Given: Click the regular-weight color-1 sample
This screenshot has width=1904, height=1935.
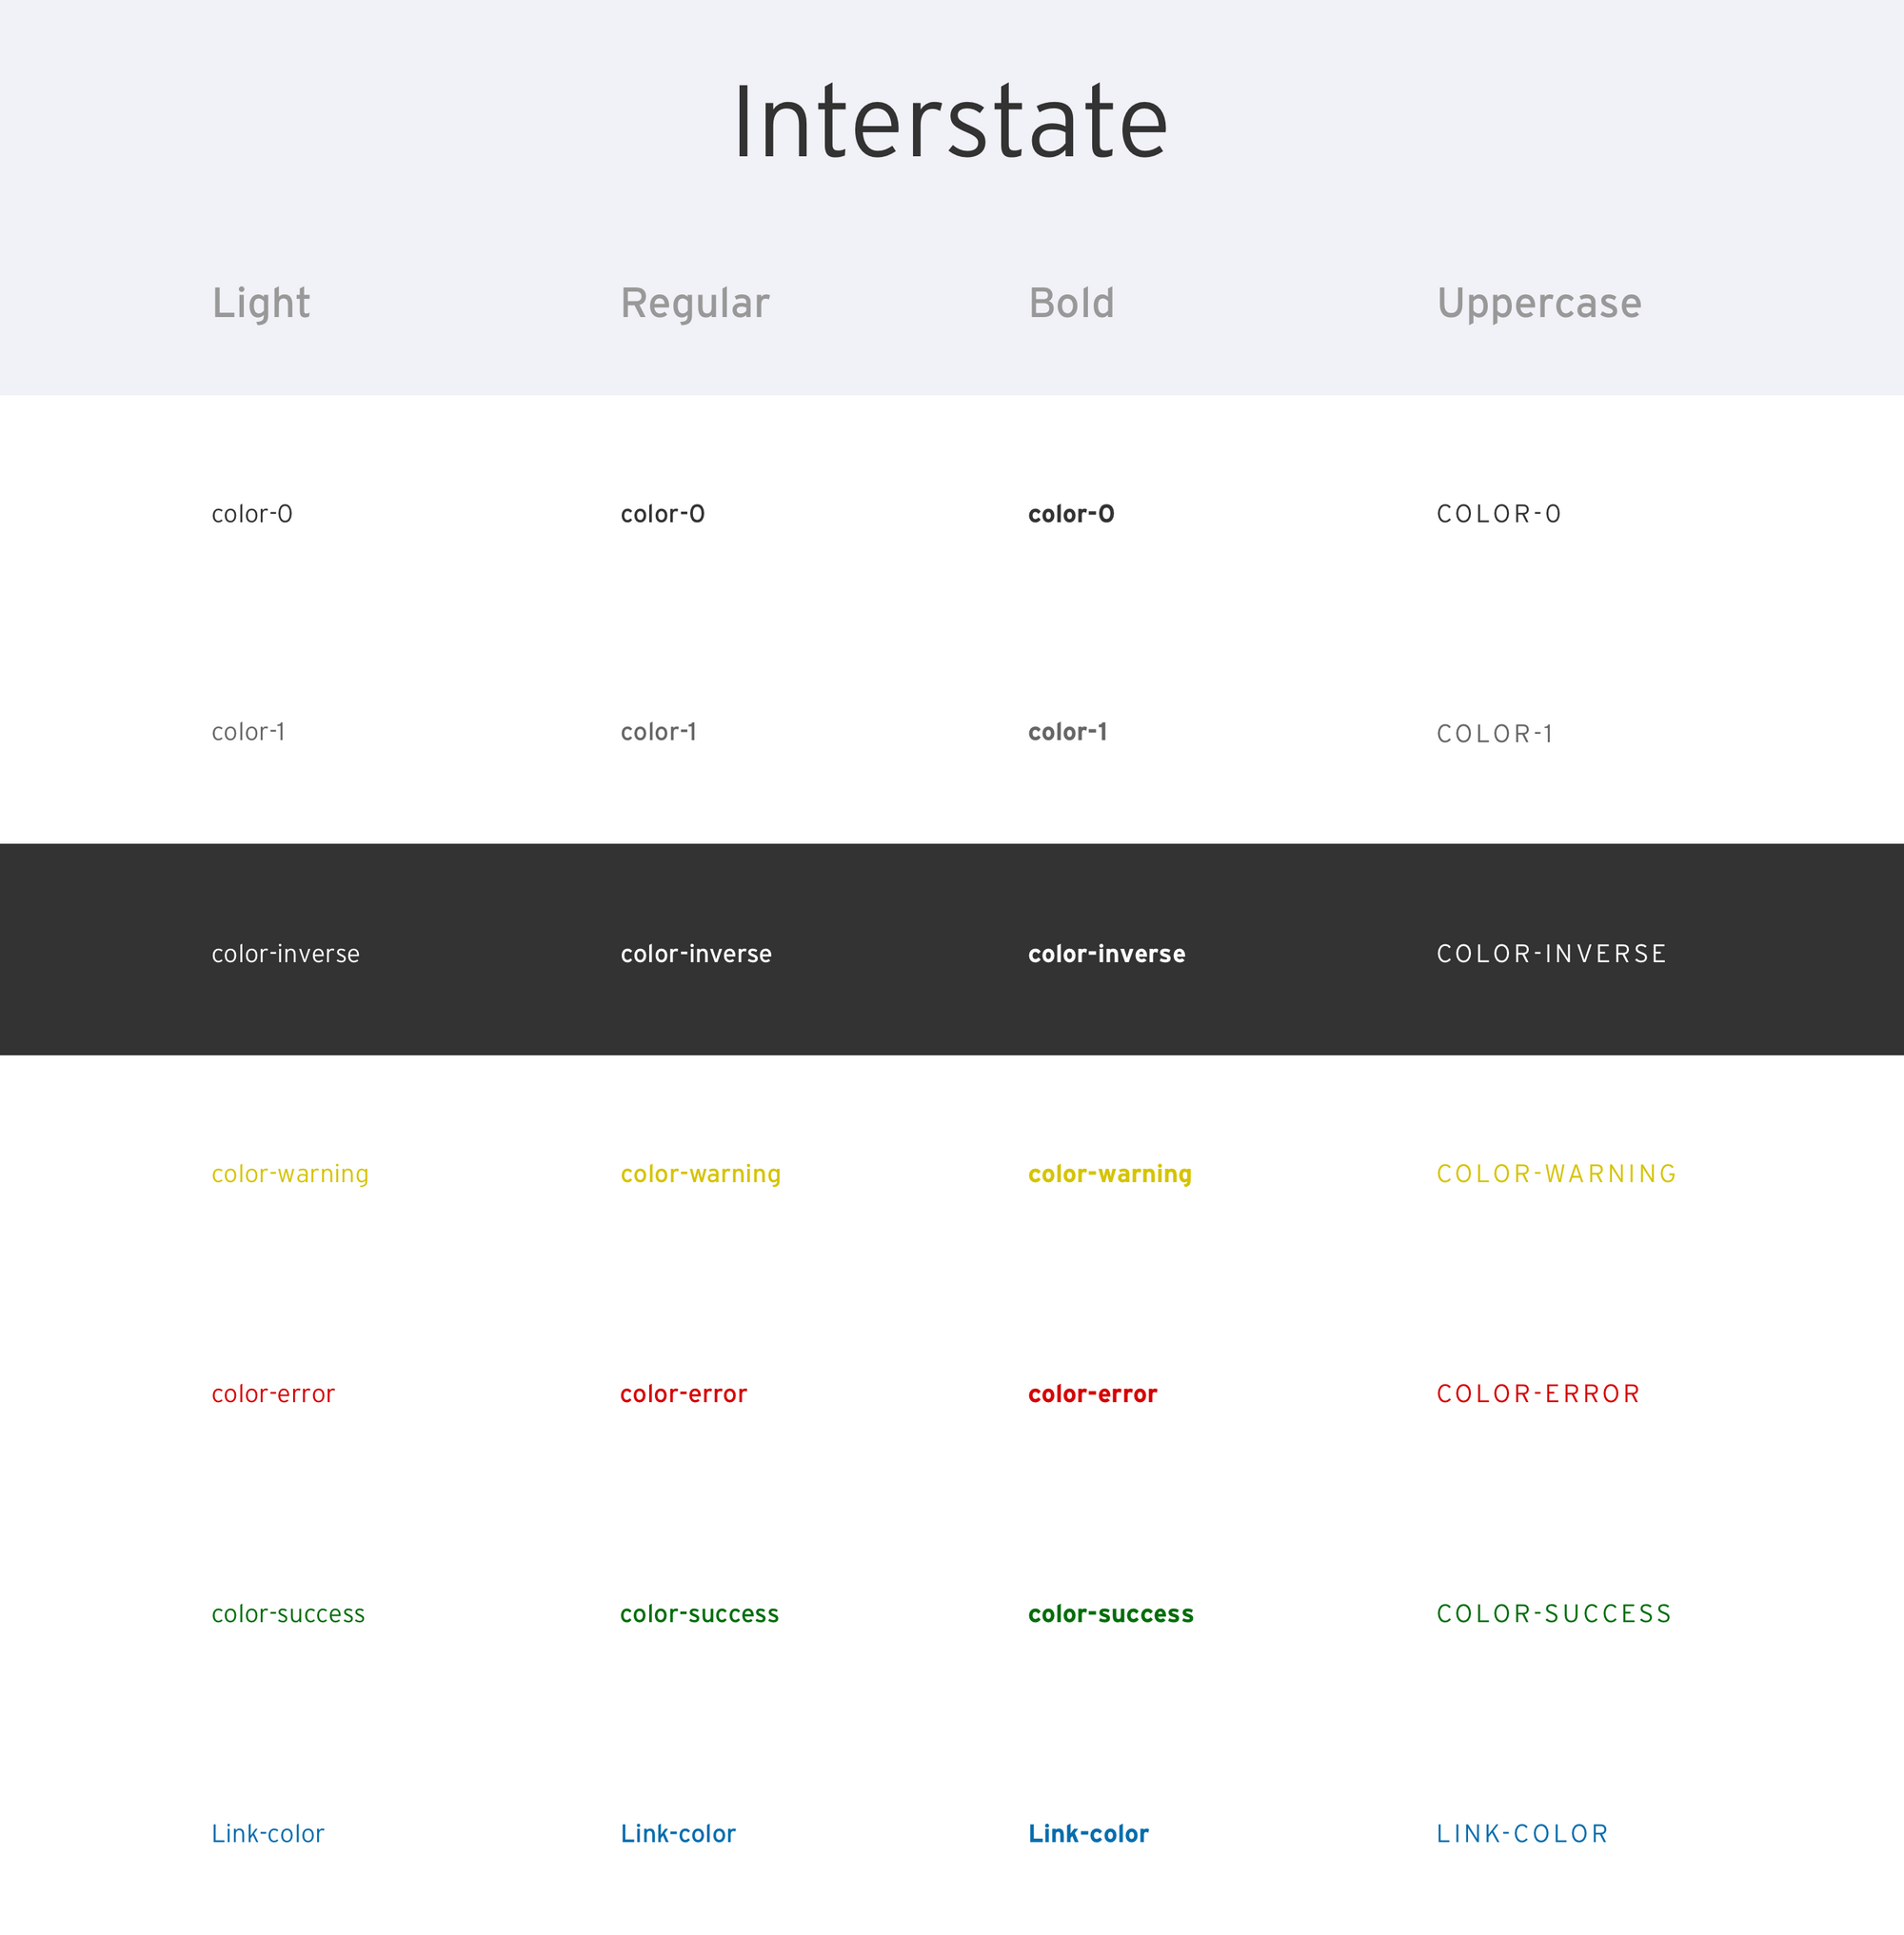Looking at the screenshot, I should click(658, 732).
